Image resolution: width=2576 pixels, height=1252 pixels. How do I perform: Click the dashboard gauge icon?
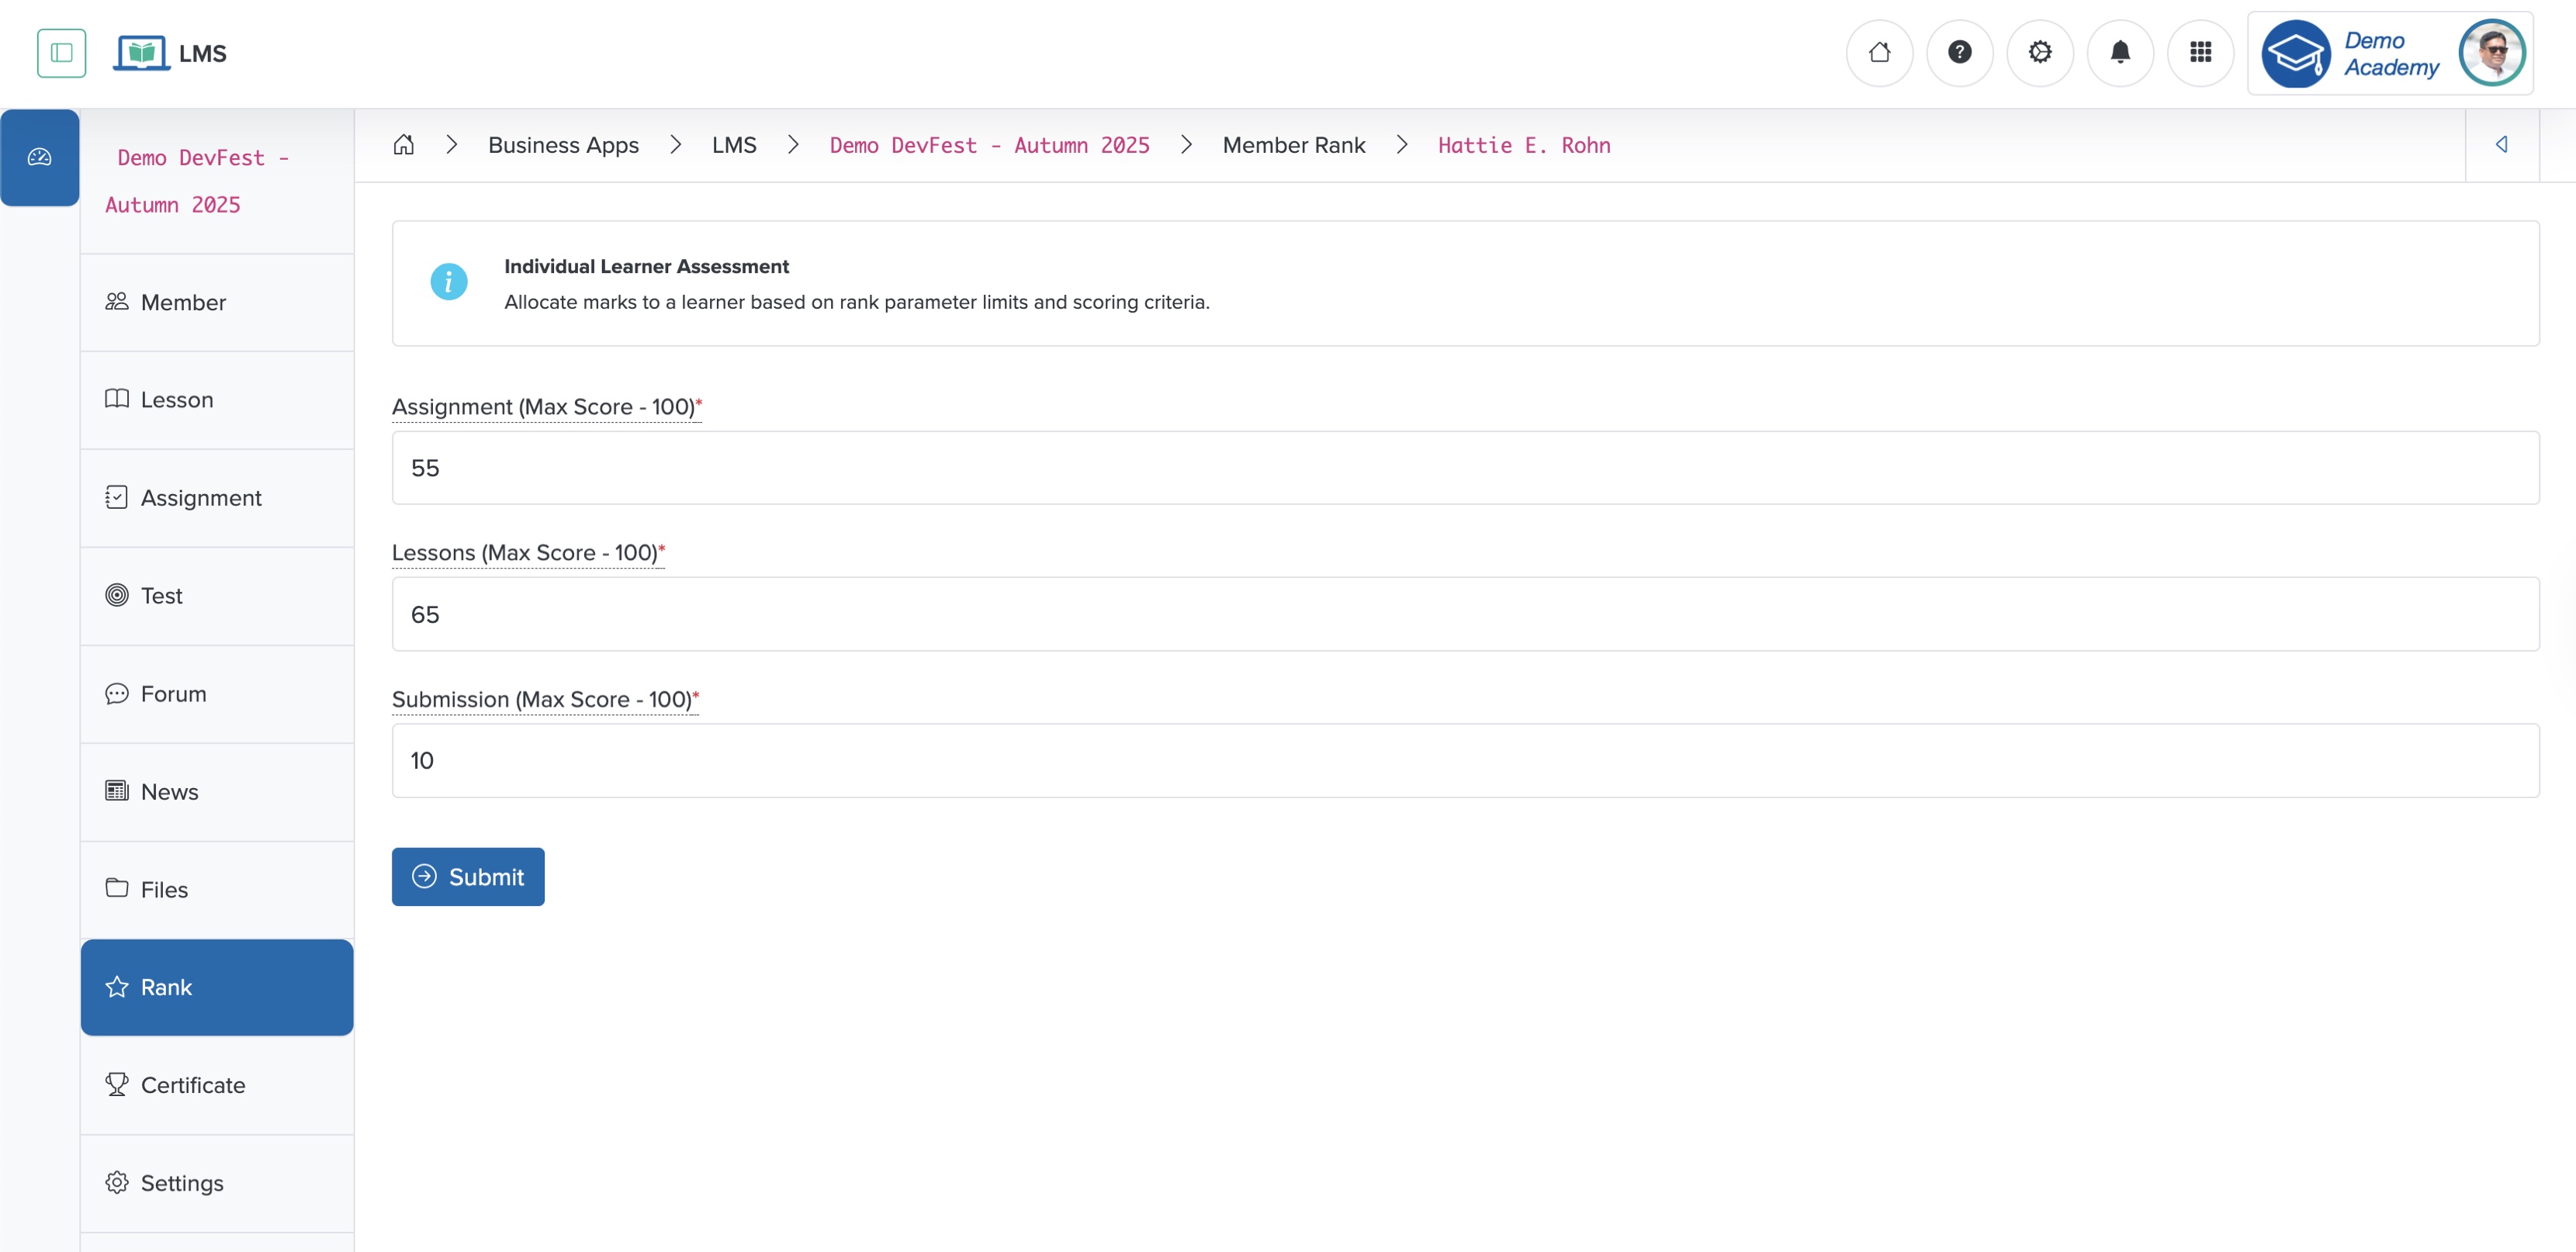[x=40, y=158]
